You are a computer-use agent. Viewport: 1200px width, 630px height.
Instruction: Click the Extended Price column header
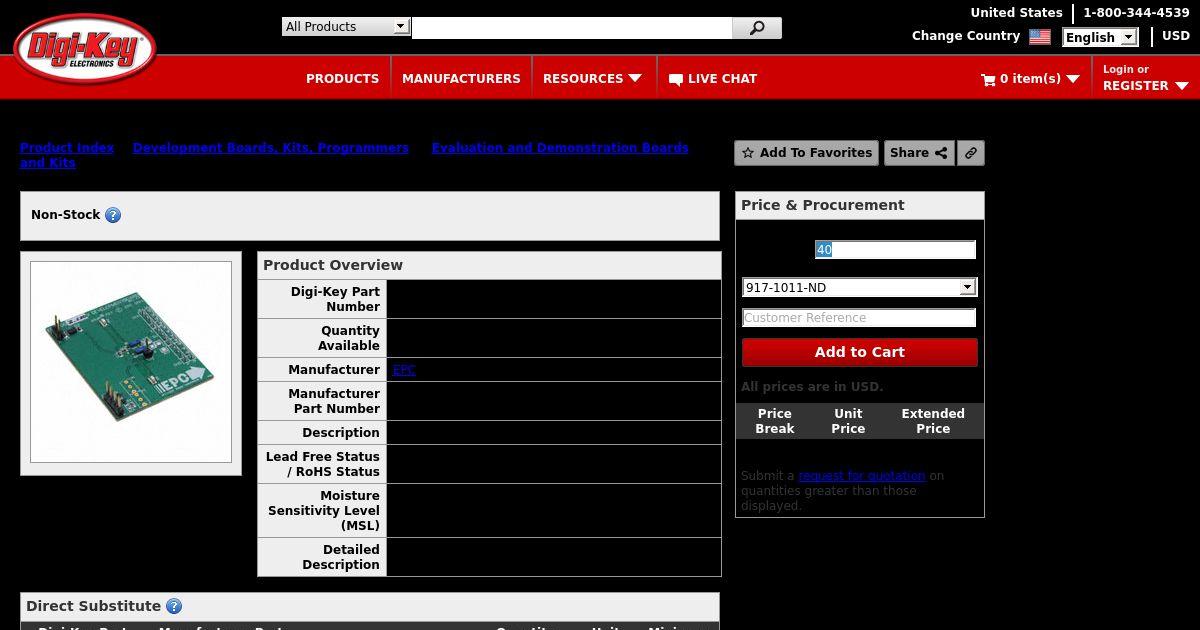933,421
